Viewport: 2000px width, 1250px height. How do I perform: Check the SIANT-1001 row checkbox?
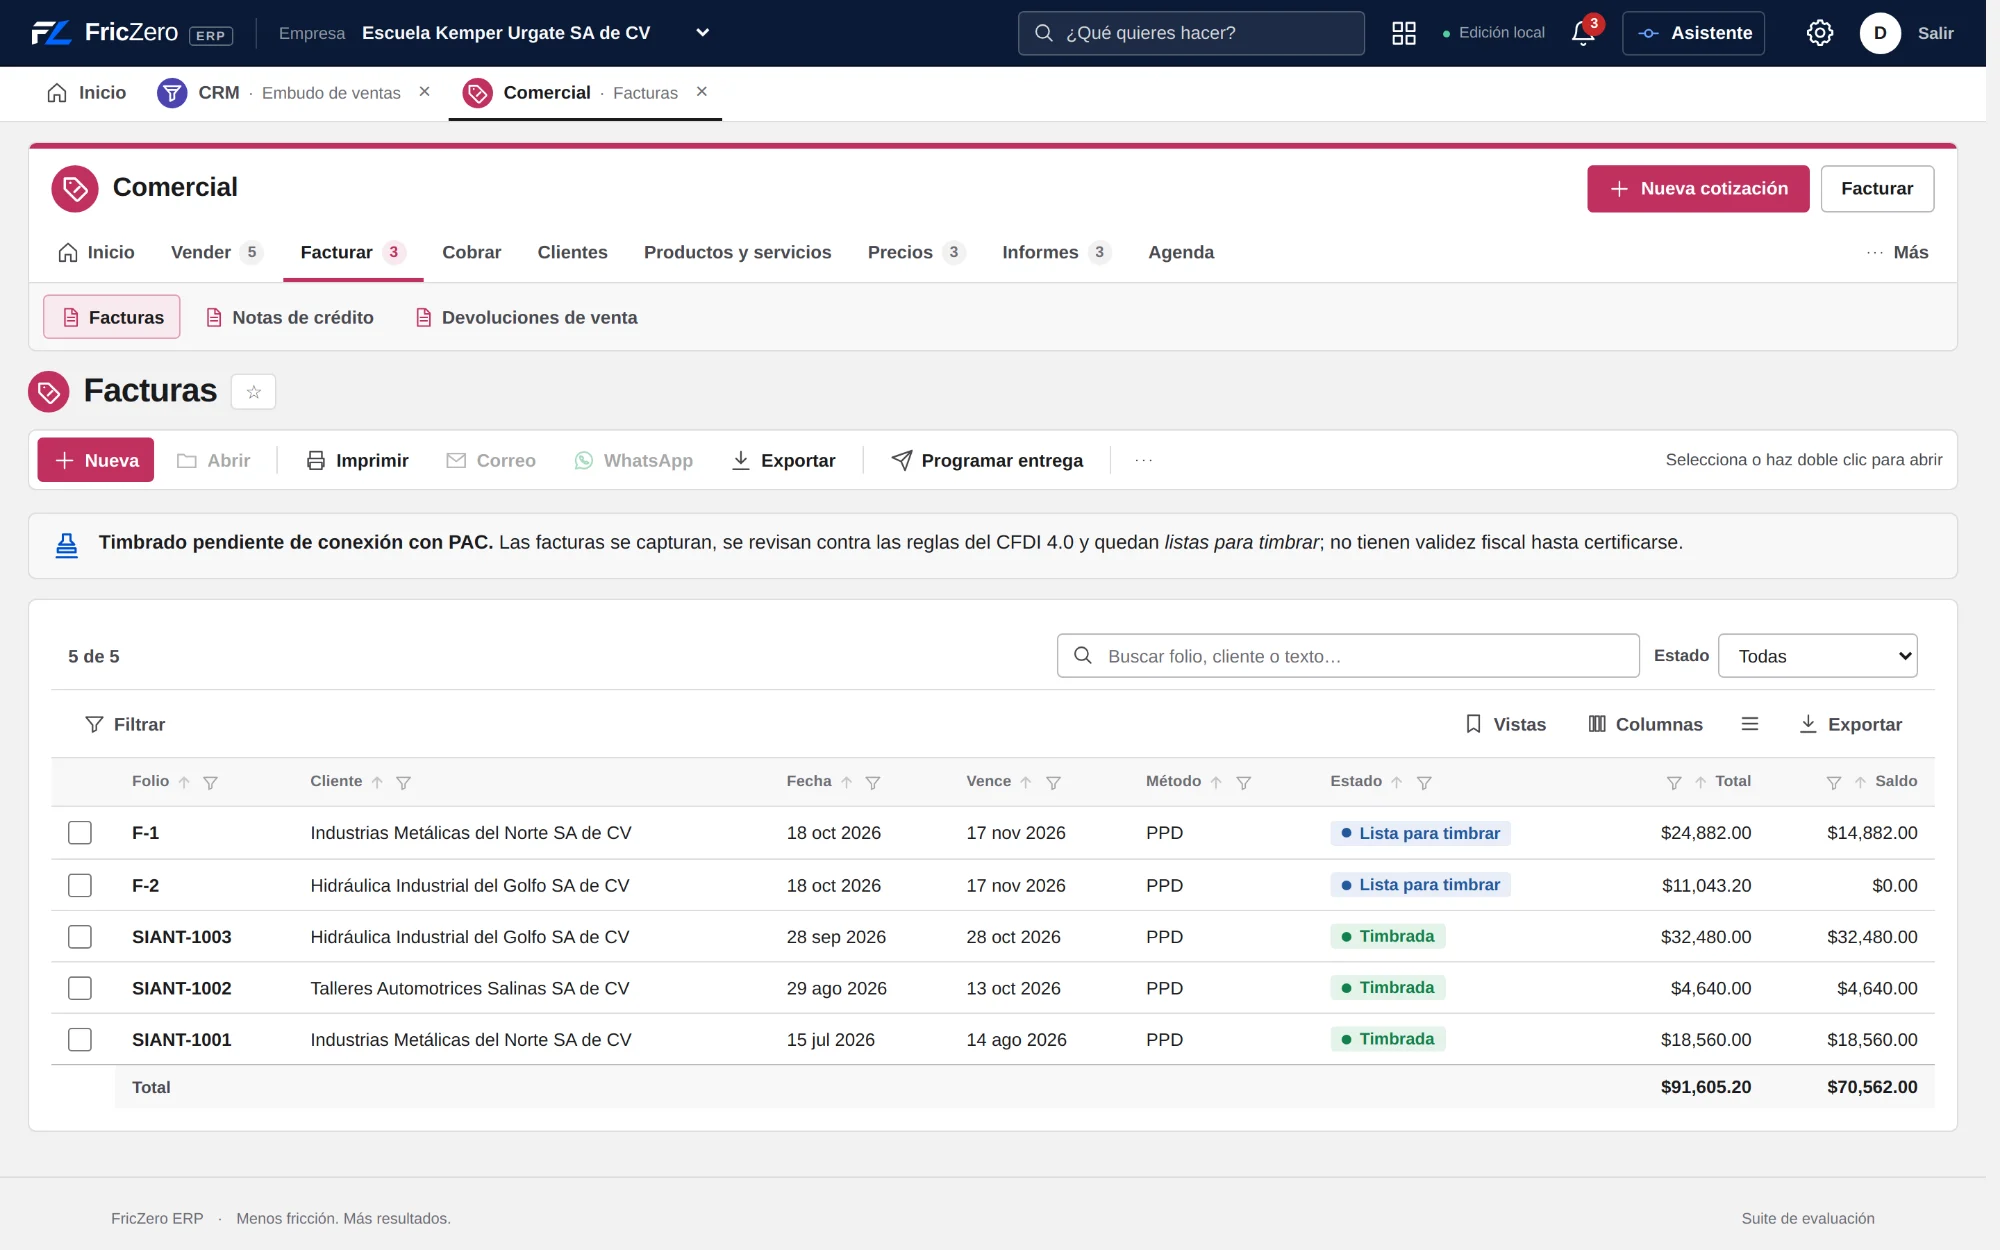80,1040
